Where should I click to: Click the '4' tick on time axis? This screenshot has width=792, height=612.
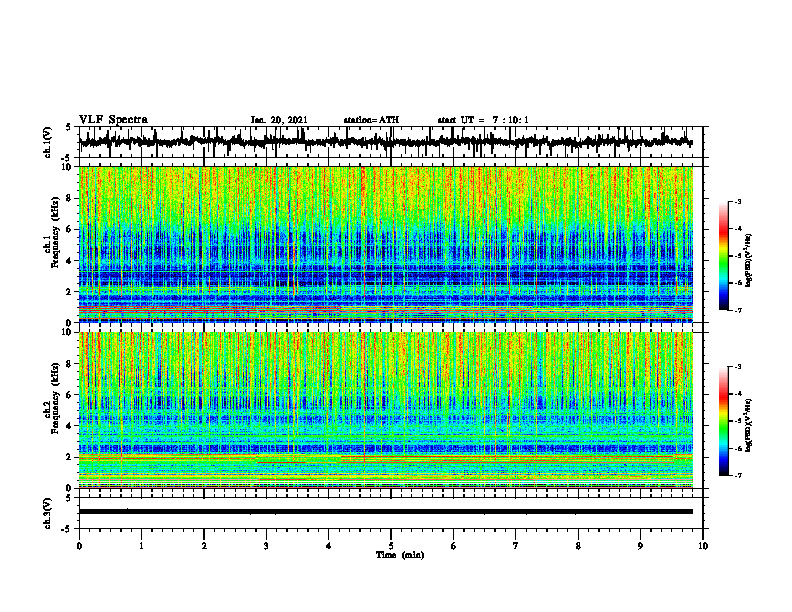click(x=328, y=546)
